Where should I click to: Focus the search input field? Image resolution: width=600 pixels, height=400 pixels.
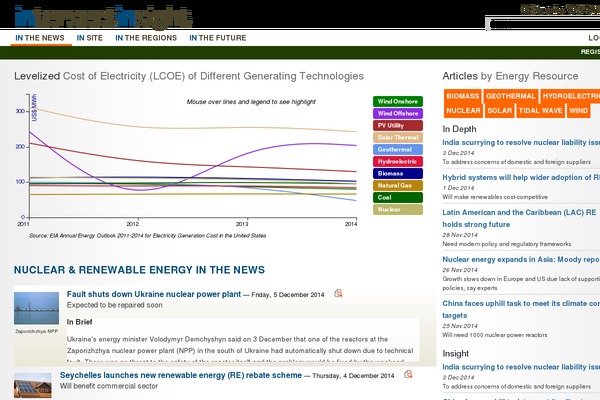click(x=543, y=24)
